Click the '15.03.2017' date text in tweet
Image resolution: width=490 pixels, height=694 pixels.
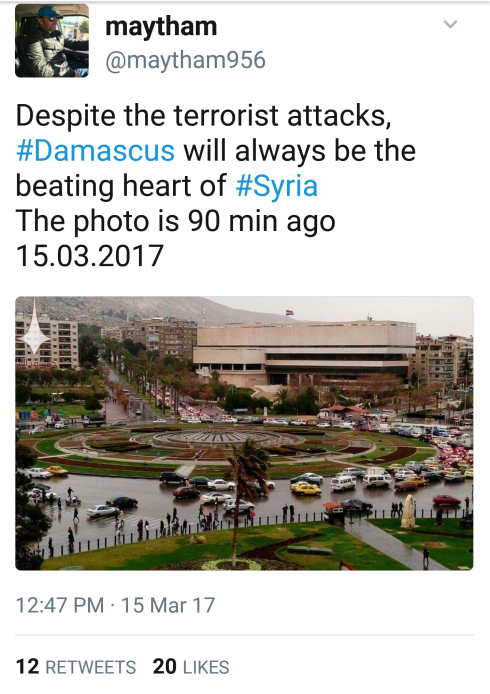(90, 256)
